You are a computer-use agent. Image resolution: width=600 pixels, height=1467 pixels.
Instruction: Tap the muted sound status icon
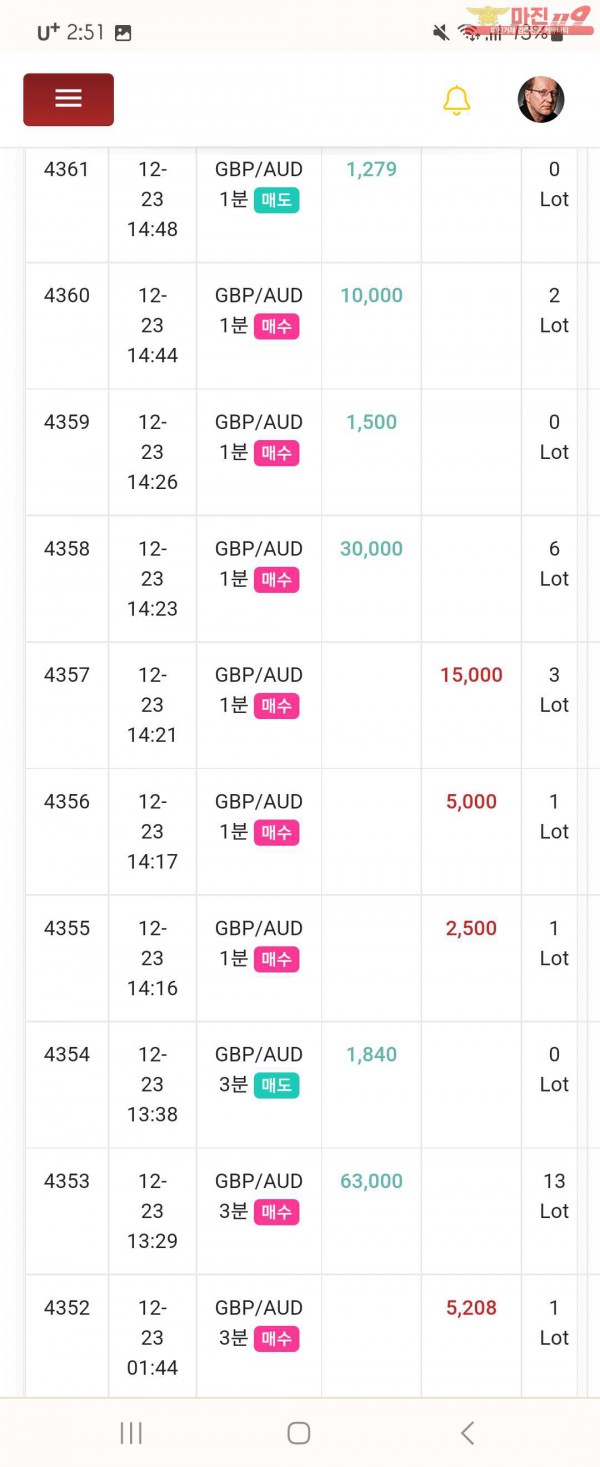[x=441, y=32]
